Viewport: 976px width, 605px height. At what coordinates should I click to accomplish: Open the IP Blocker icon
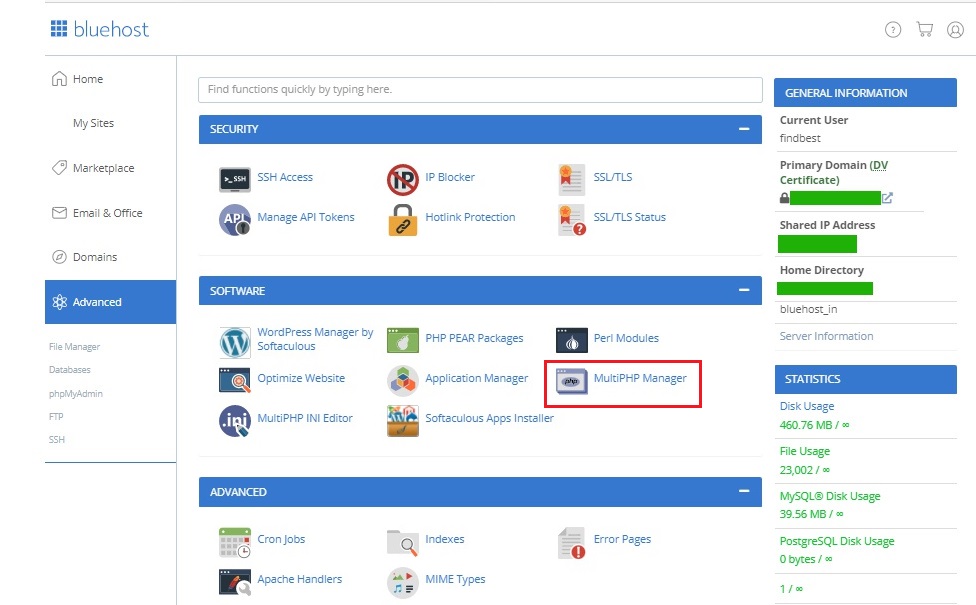click(403, 179)
